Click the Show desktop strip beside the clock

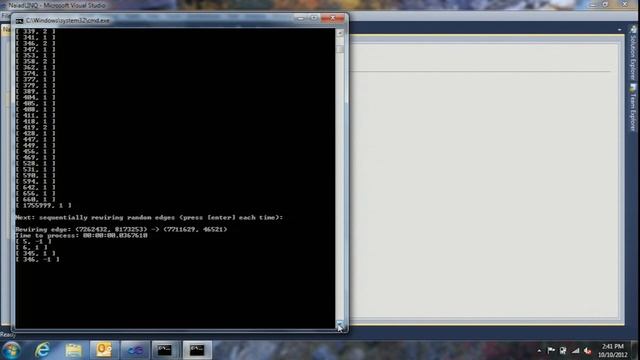[x=635, y=350]
